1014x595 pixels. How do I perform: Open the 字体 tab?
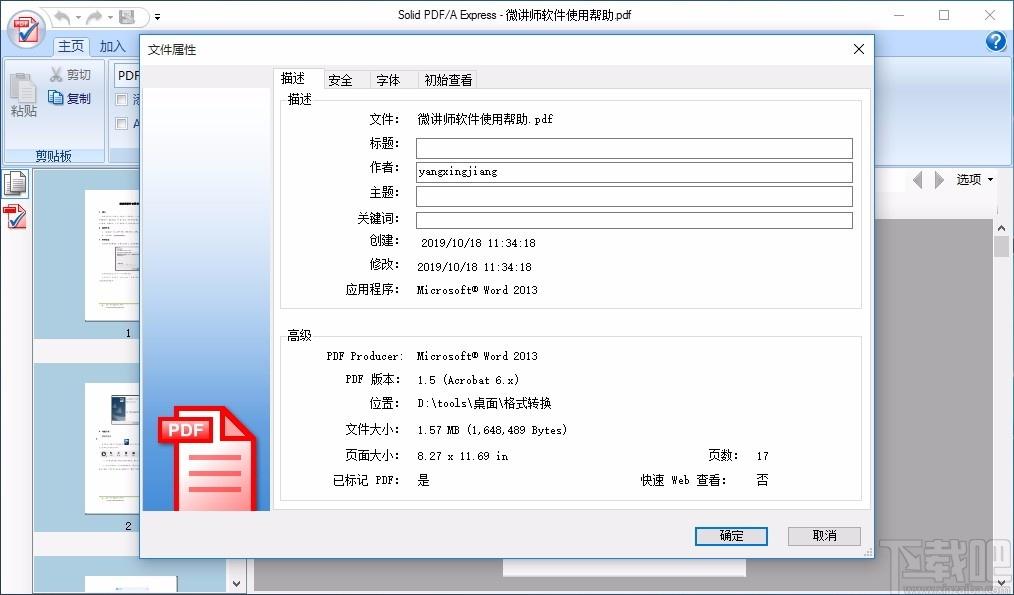coord(393,80)
